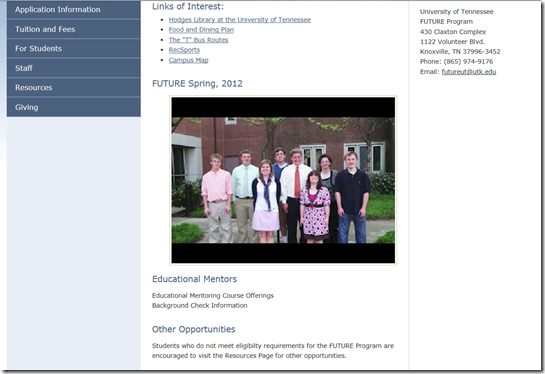Viewport: 545px width, 374px height.
Task: Open Background Check Information text
Action: pos(200,306)
